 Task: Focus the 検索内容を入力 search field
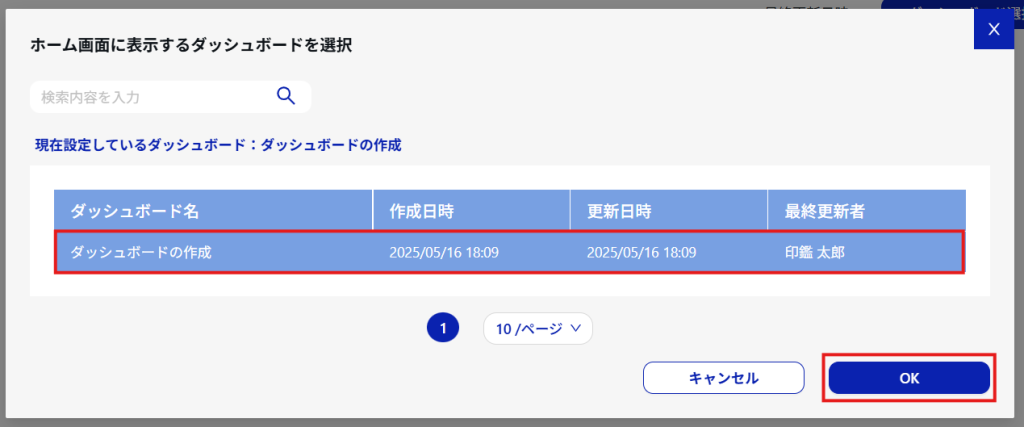(170, 97)
